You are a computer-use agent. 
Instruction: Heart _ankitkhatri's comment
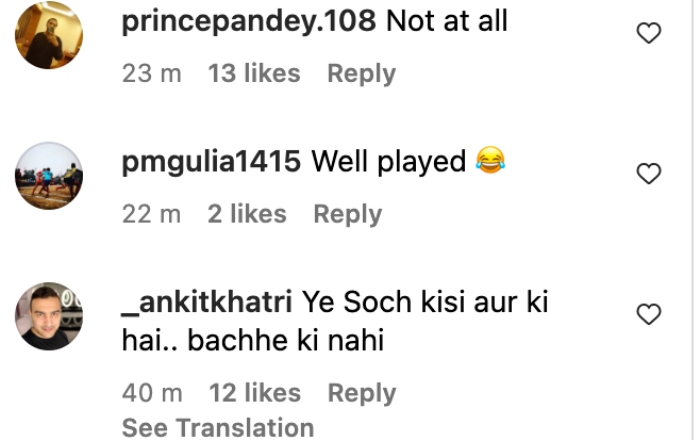(649, 314)
